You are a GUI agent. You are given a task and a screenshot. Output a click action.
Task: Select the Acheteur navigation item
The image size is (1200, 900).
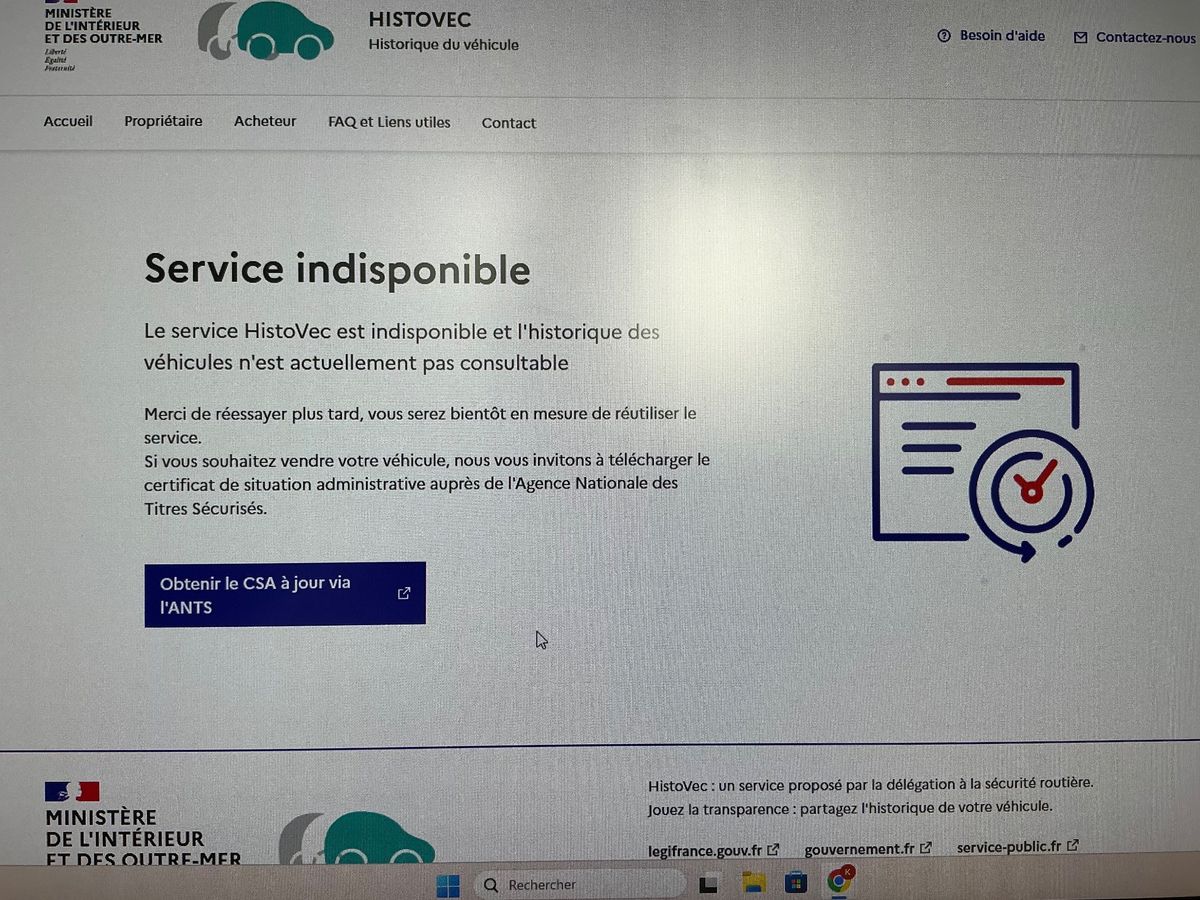click(x=265, y=121)
